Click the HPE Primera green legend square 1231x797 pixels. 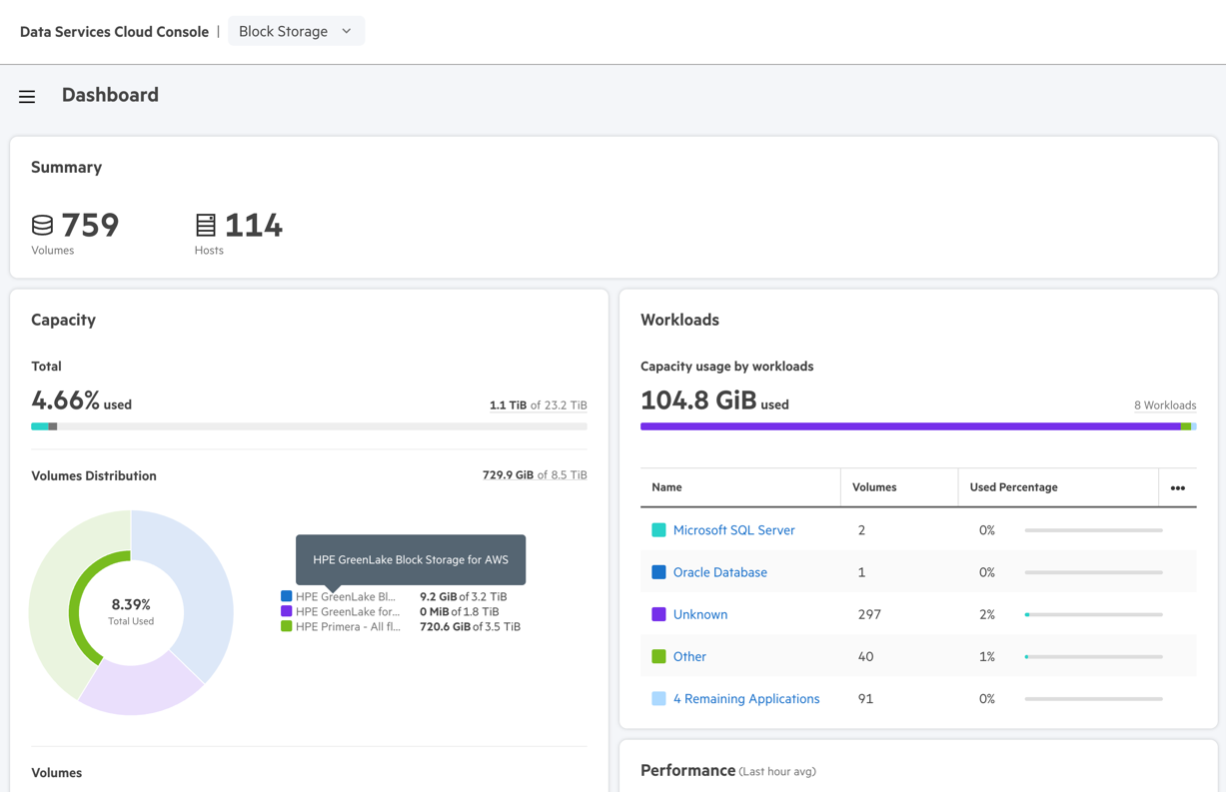coord(287,626)
